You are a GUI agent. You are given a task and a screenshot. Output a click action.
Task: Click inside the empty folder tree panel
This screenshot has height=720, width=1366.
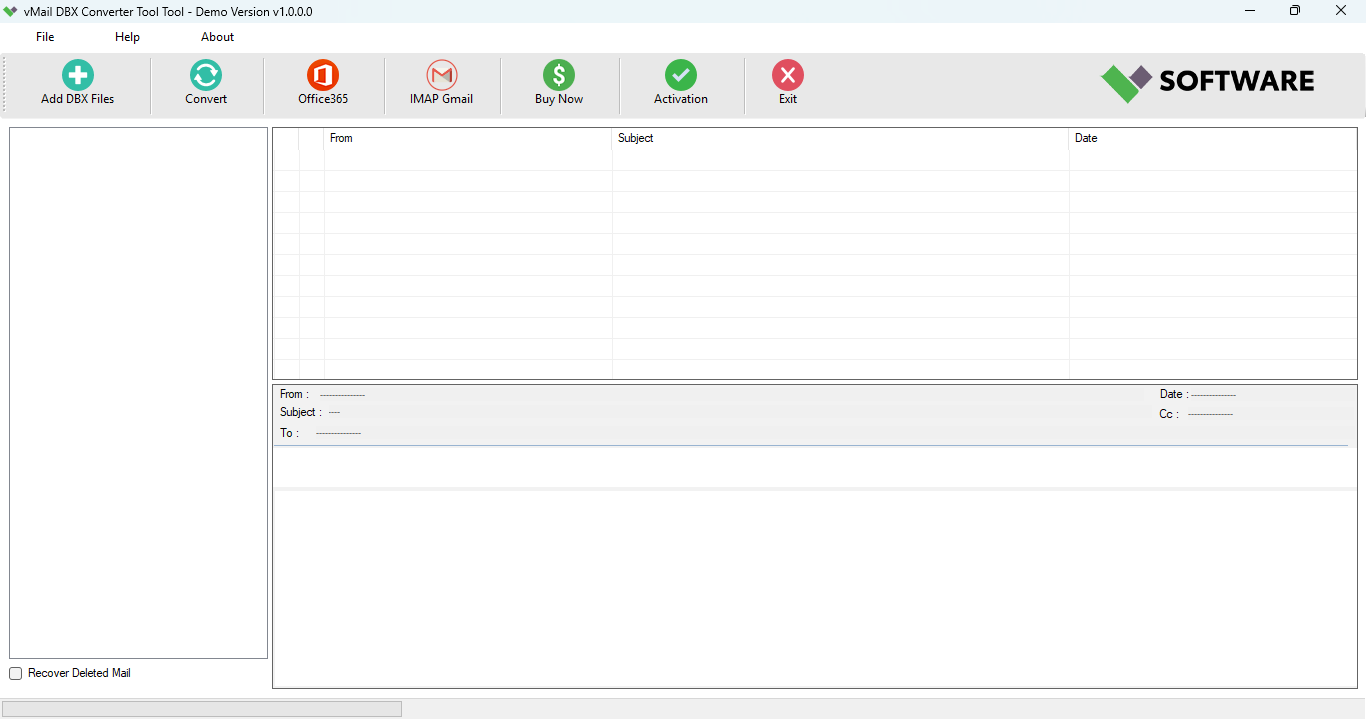click(138, 392)
